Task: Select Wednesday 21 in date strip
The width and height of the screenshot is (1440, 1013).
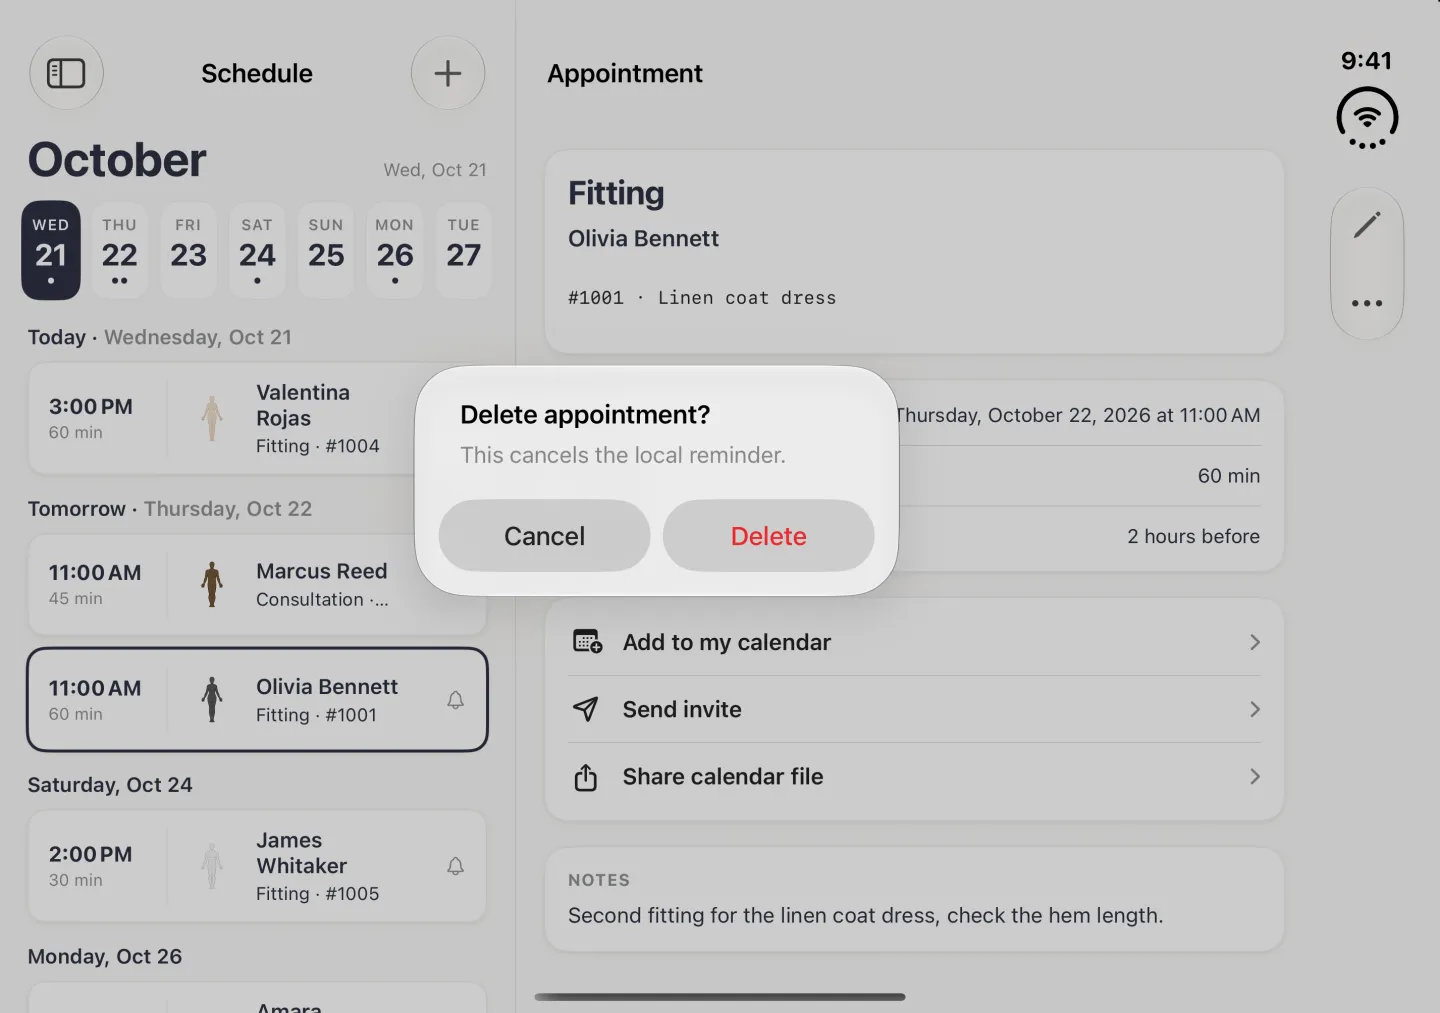Action: [x=51, y=251]
